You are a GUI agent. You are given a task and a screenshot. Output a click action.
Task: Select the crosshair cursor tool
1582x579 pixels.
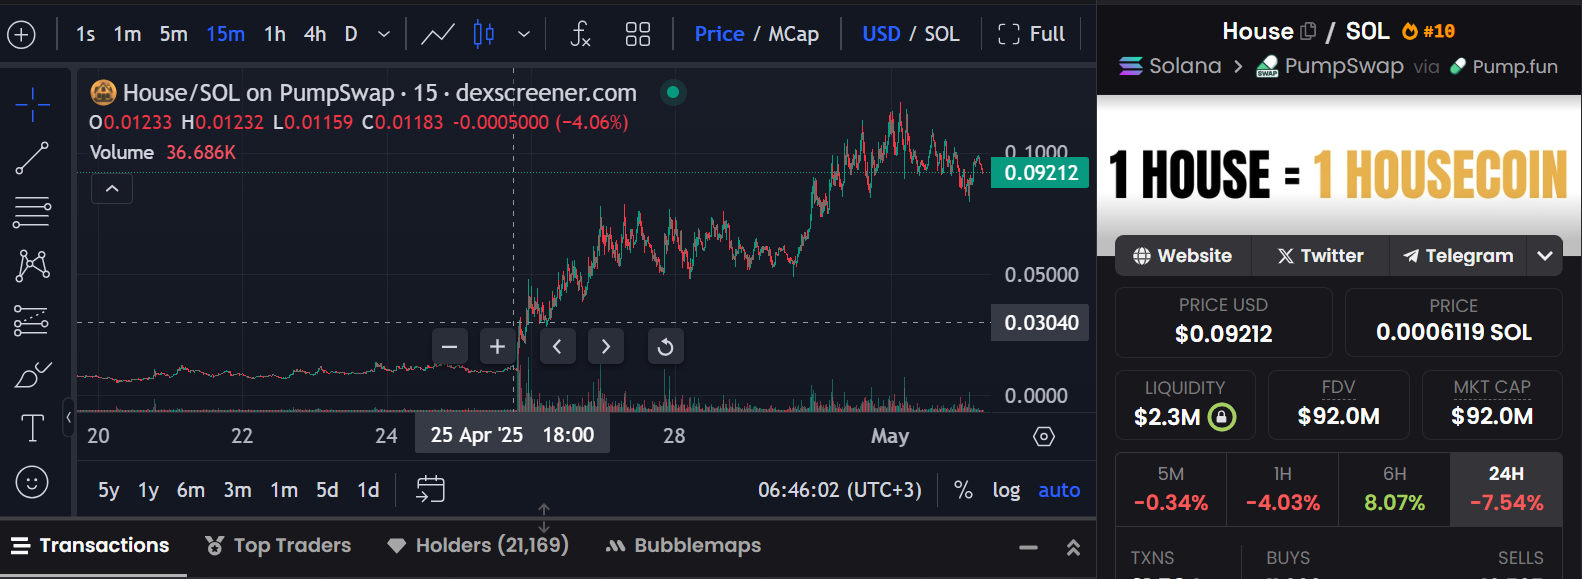32,103
